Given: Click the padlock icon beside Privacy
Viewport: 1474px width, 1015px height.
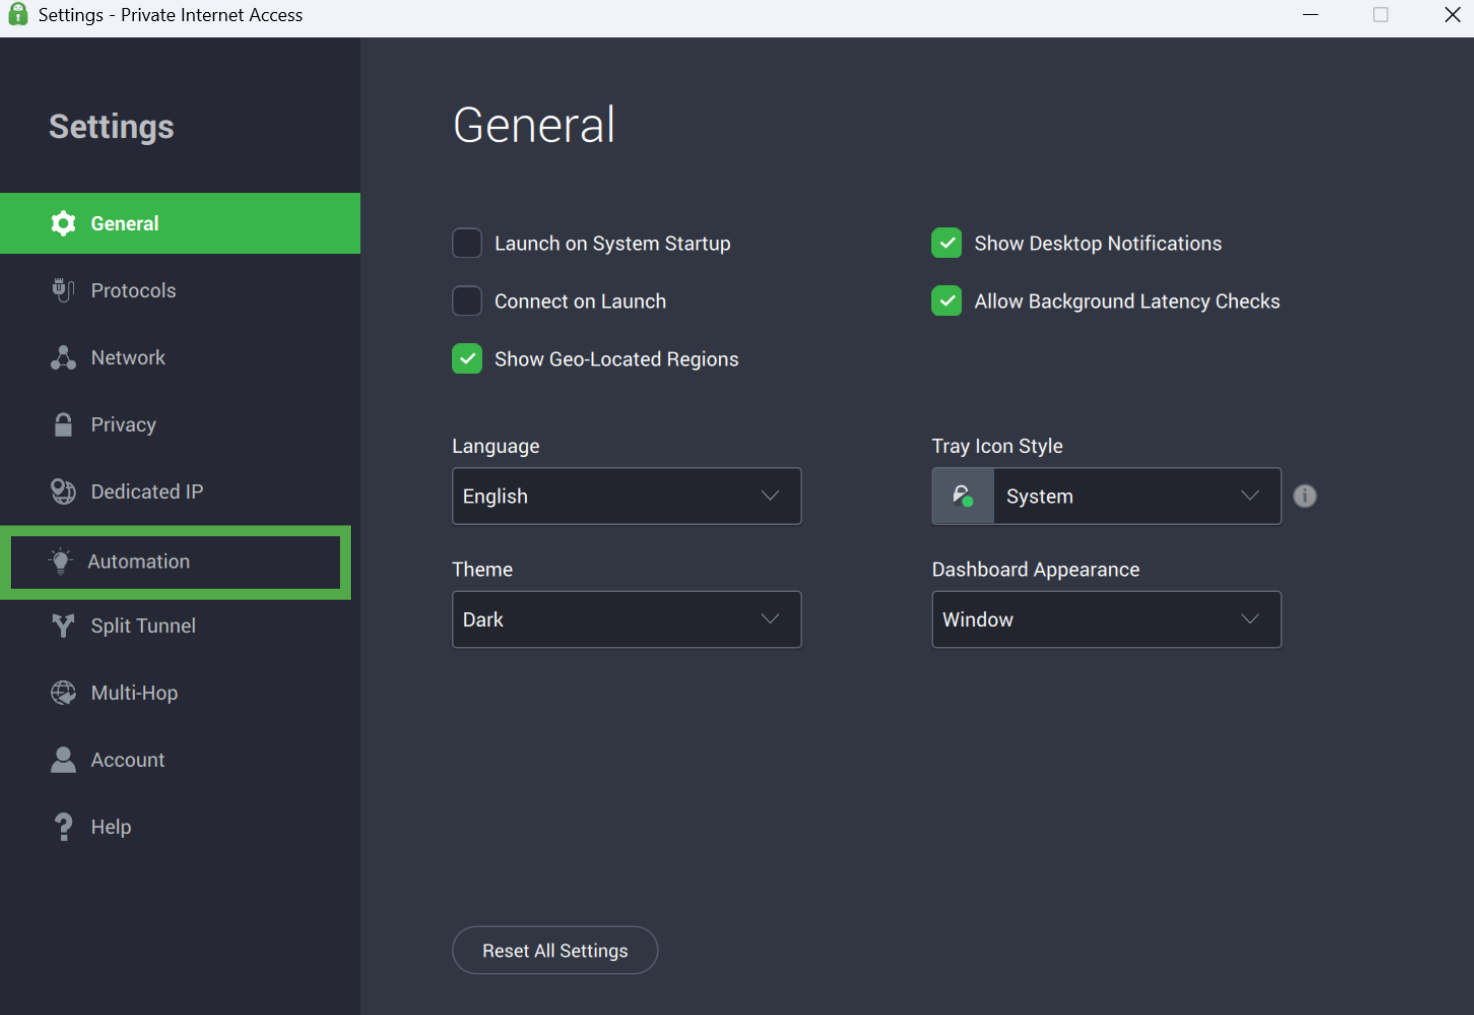Looking at the screenshot, I should click(63, 424).
